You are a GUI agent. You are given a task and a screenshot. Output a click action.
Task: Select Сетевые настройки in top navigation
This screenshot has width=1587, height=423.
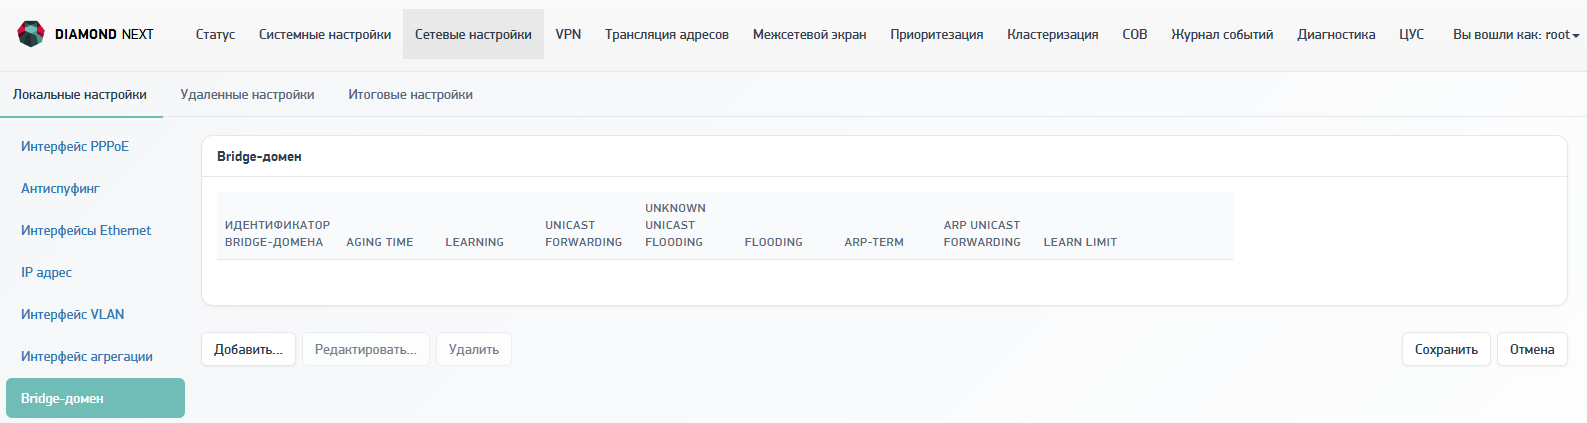pos(473,34)
